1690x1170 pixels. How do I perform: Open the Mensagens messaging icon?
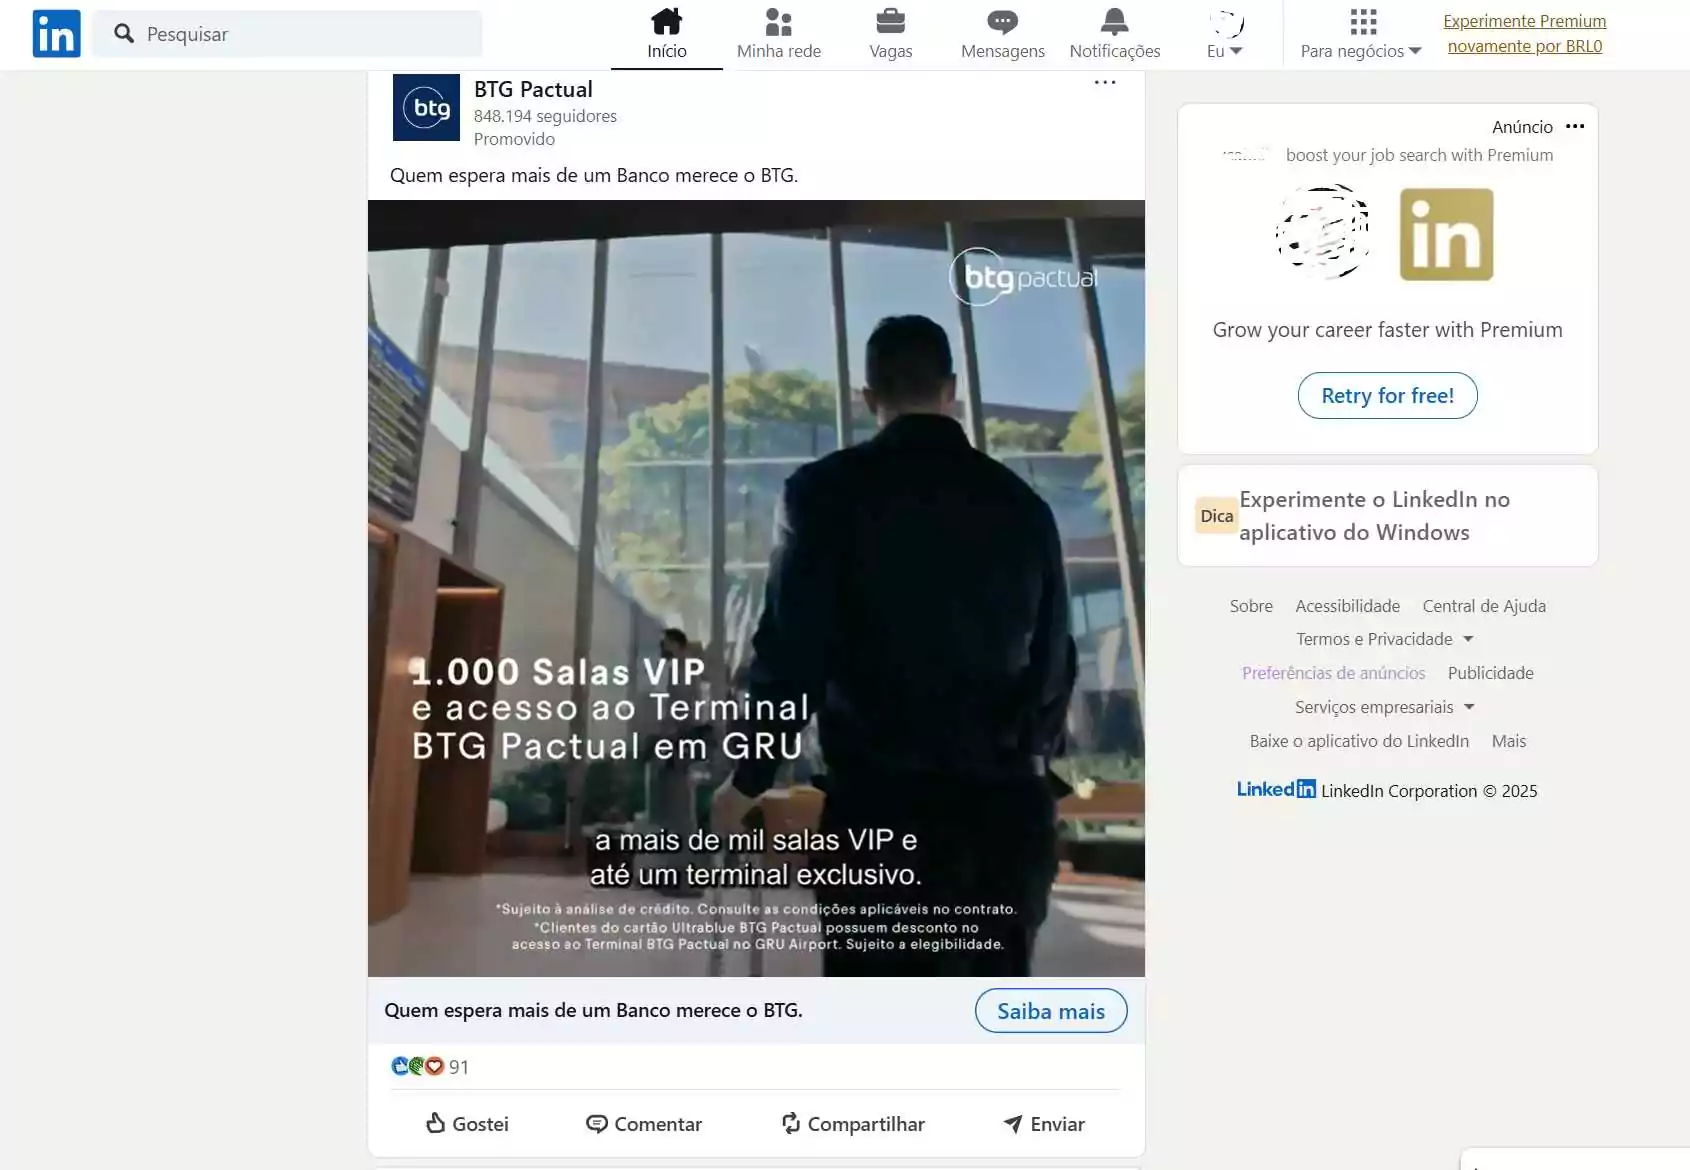point(1001,20)
